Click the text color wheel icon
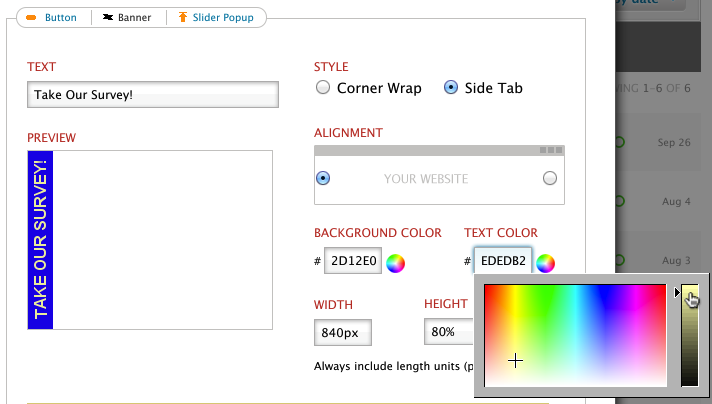This screenshot has width=712, height=404. tap(545, 263)
